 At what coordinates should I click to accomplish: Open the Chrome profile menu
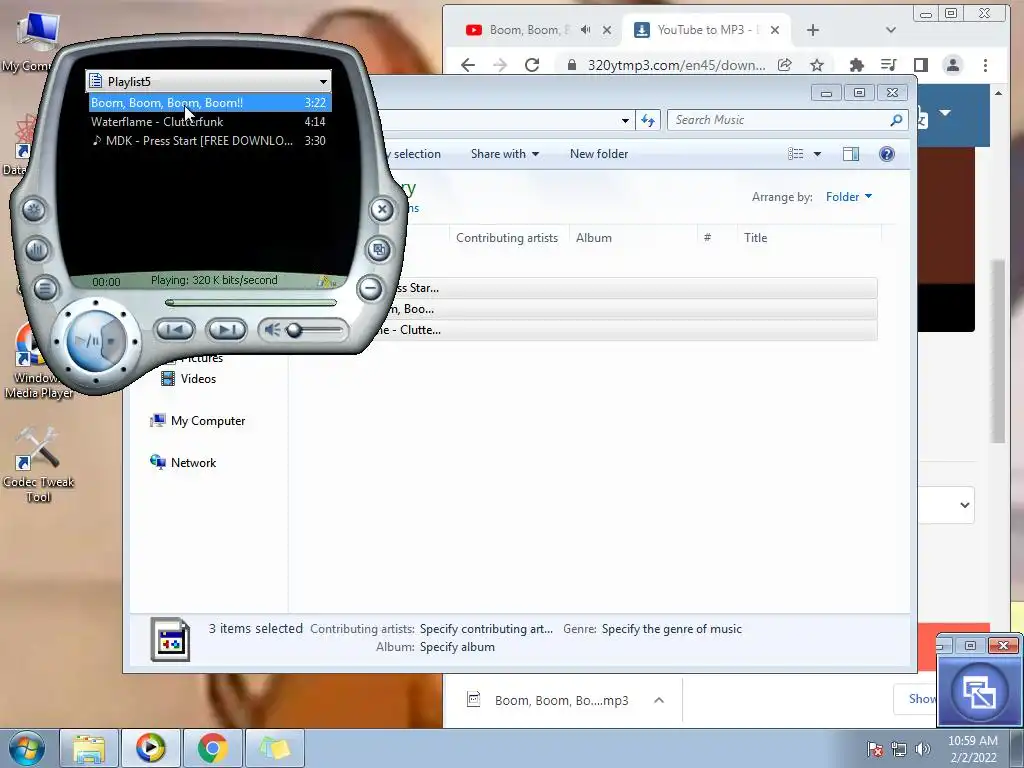(953, 65)
